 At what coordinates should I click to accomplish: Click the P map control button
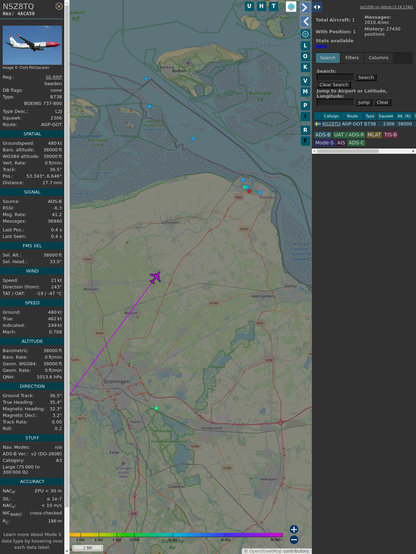[x=305, y=105]
